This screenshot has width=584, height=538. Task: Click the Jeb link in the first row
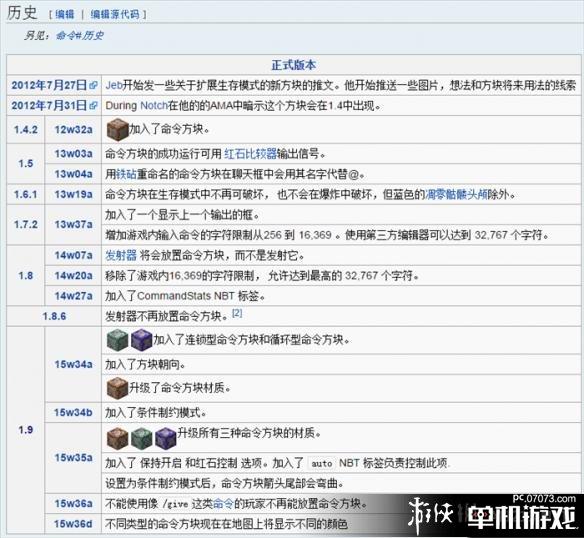point(114,85)
